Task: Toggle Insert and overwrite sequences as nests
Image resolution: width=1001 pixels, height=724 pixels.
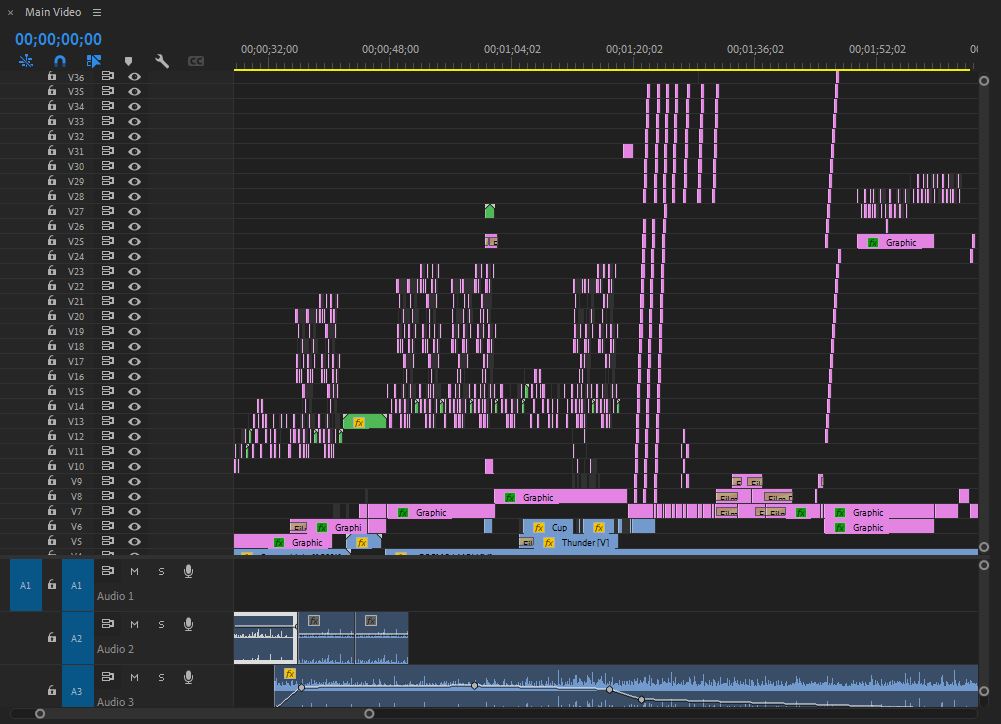Action: point(26,61)
